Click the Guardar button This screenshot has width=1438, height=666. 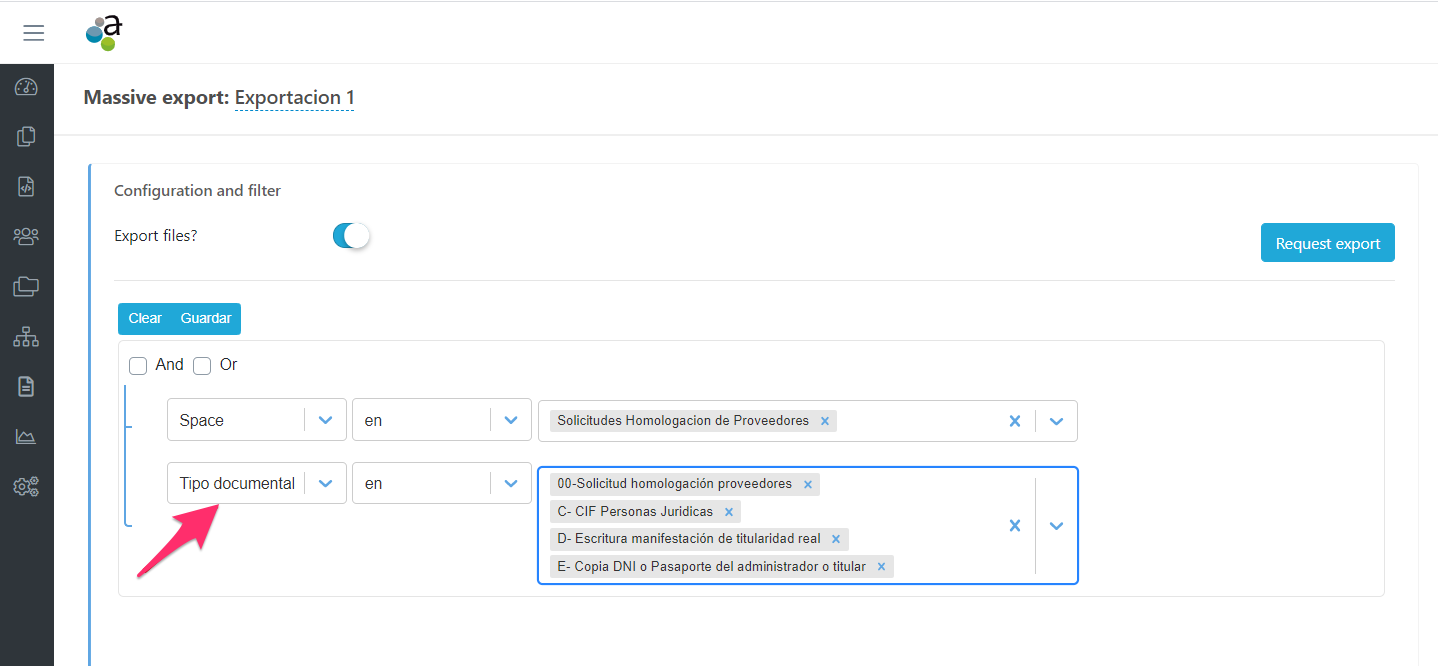point(206,319)
